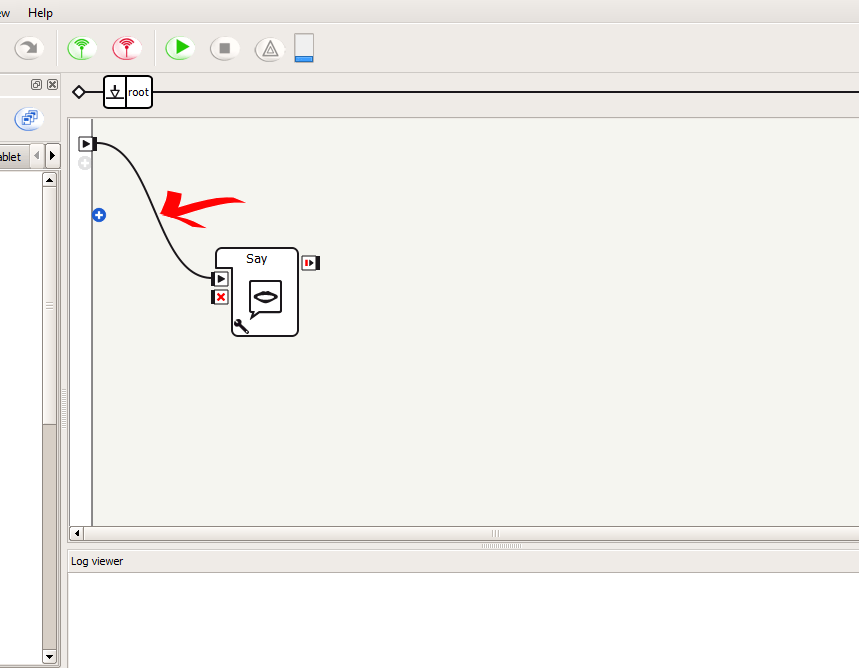Click the Say box onStop red X input
This screenshot has width=859, height=668.
click(x=221, y=297)
